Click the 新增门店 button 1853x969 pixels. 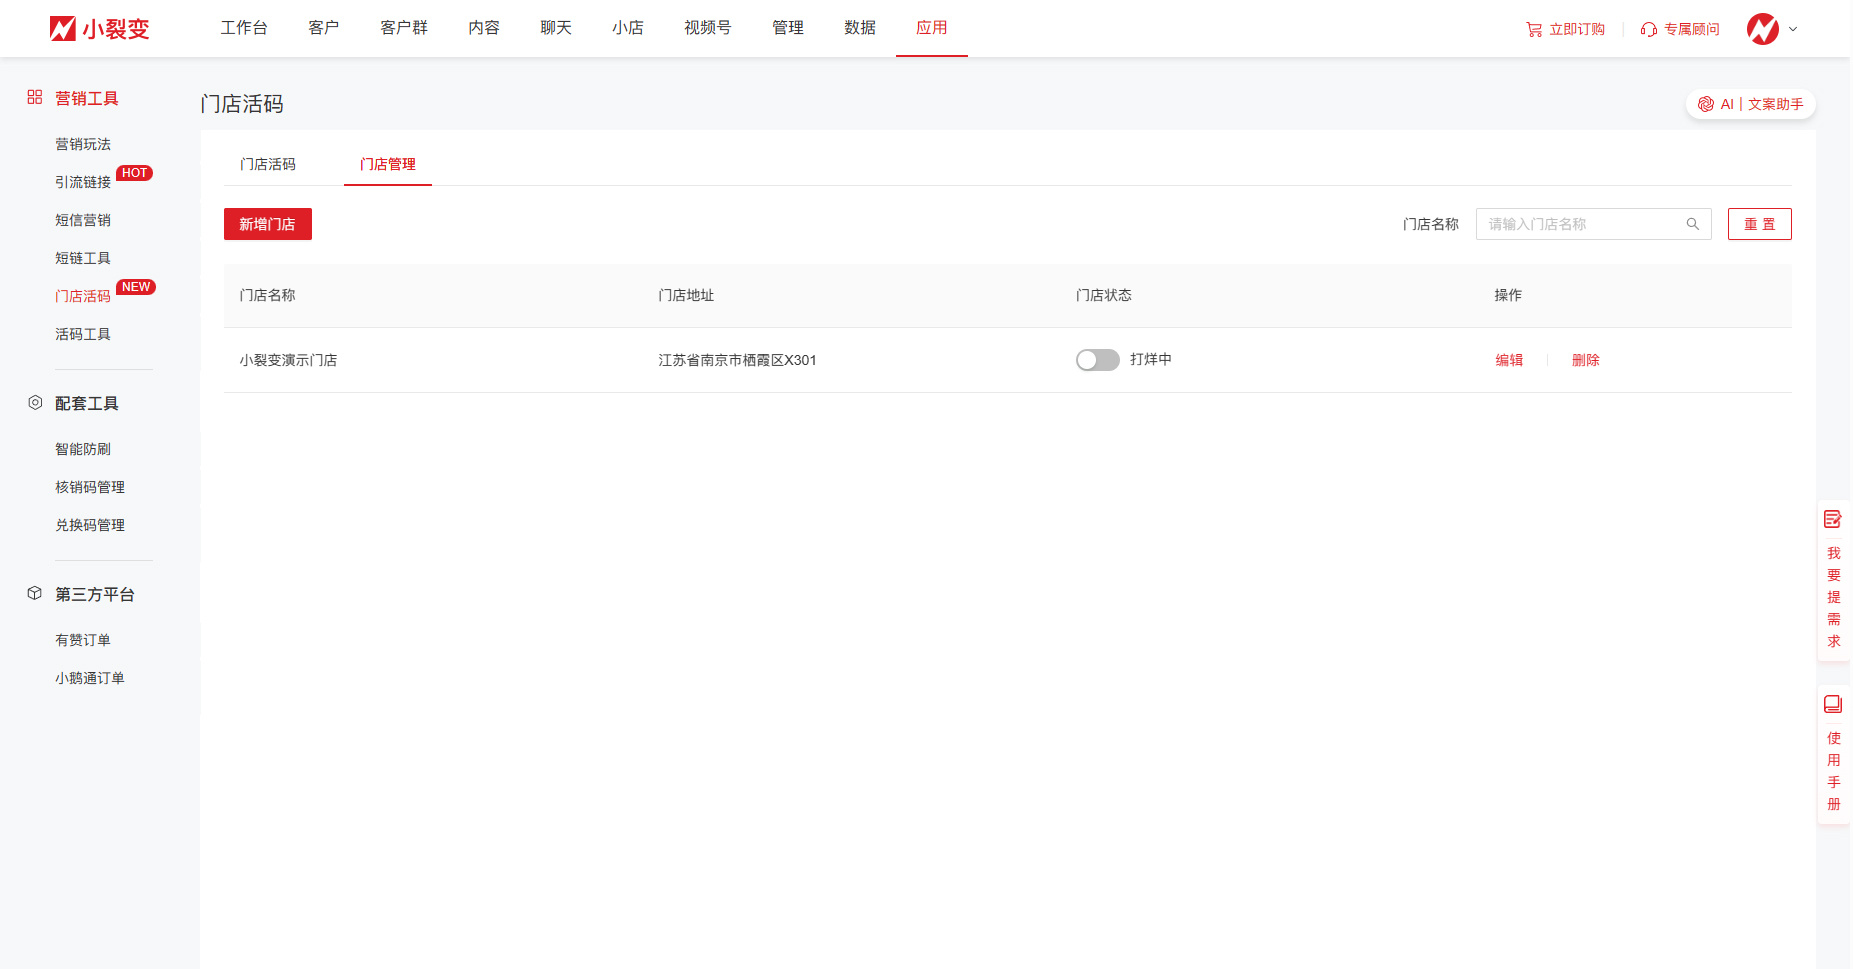(267, 224)
